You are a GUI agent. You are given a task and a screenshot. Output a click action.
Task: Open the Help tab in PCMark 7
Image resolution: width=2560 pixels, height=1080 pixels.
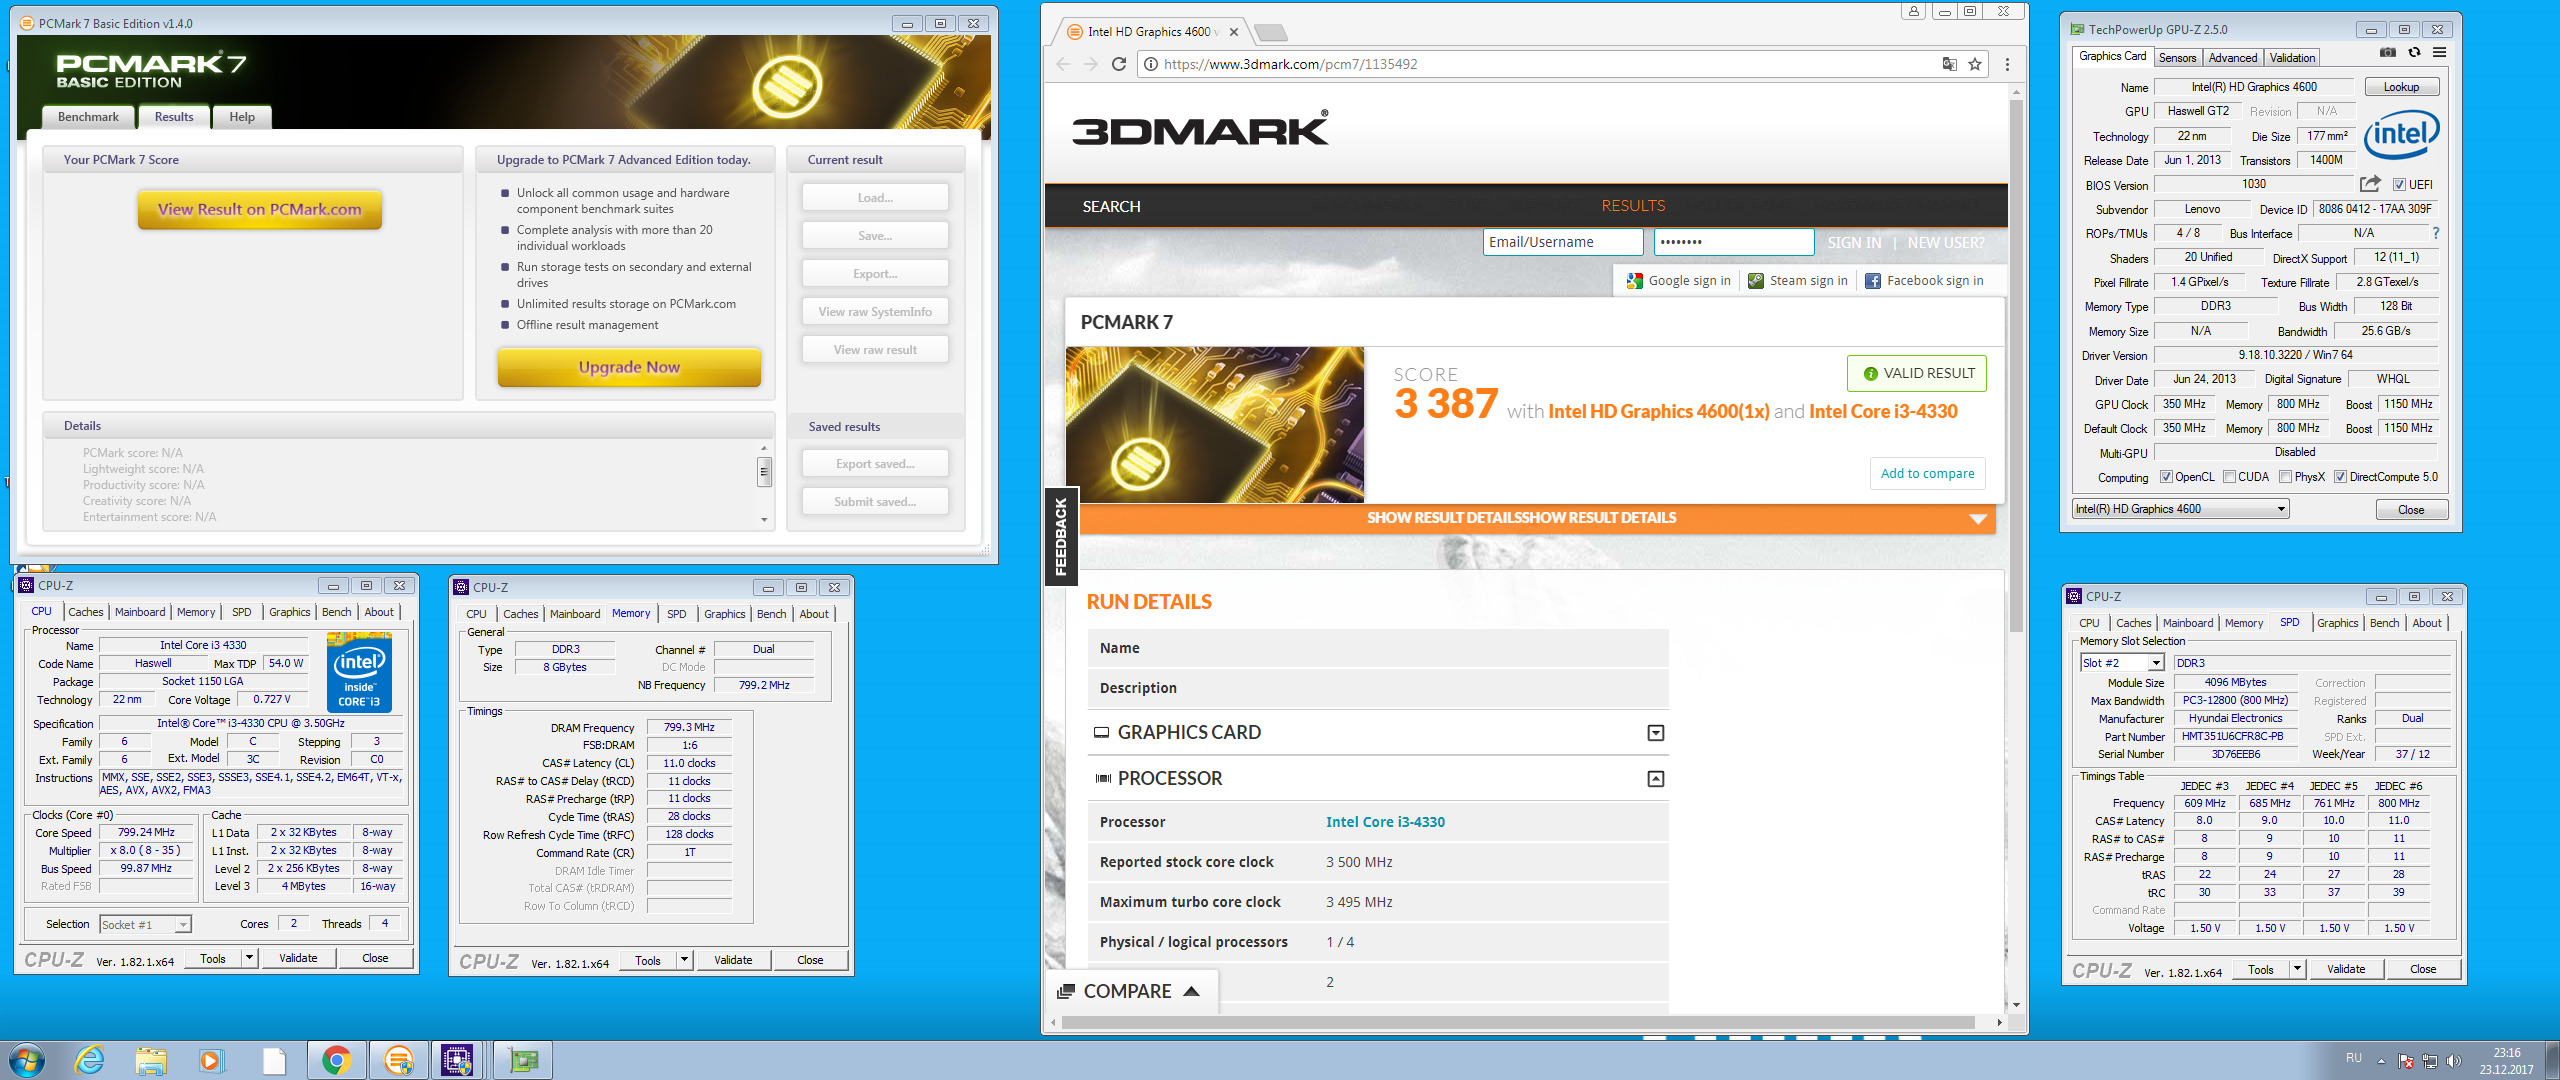tap(242, 117)
